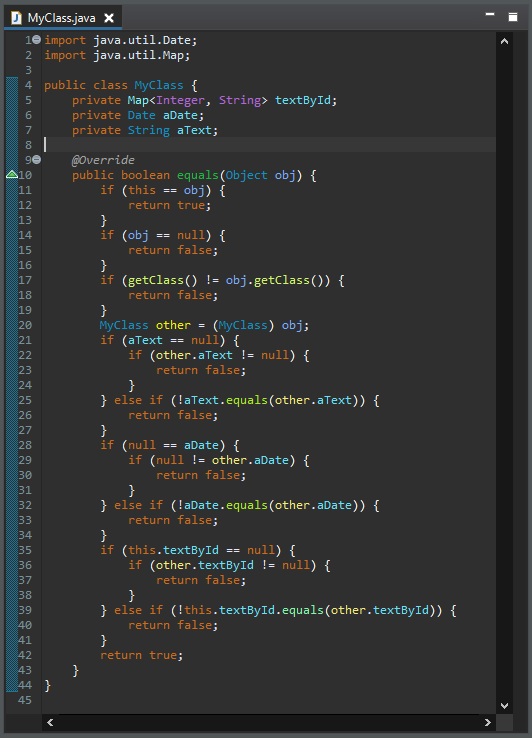Close the MyClass.java editor tab
532x738 pixels.
pos(109,18)
